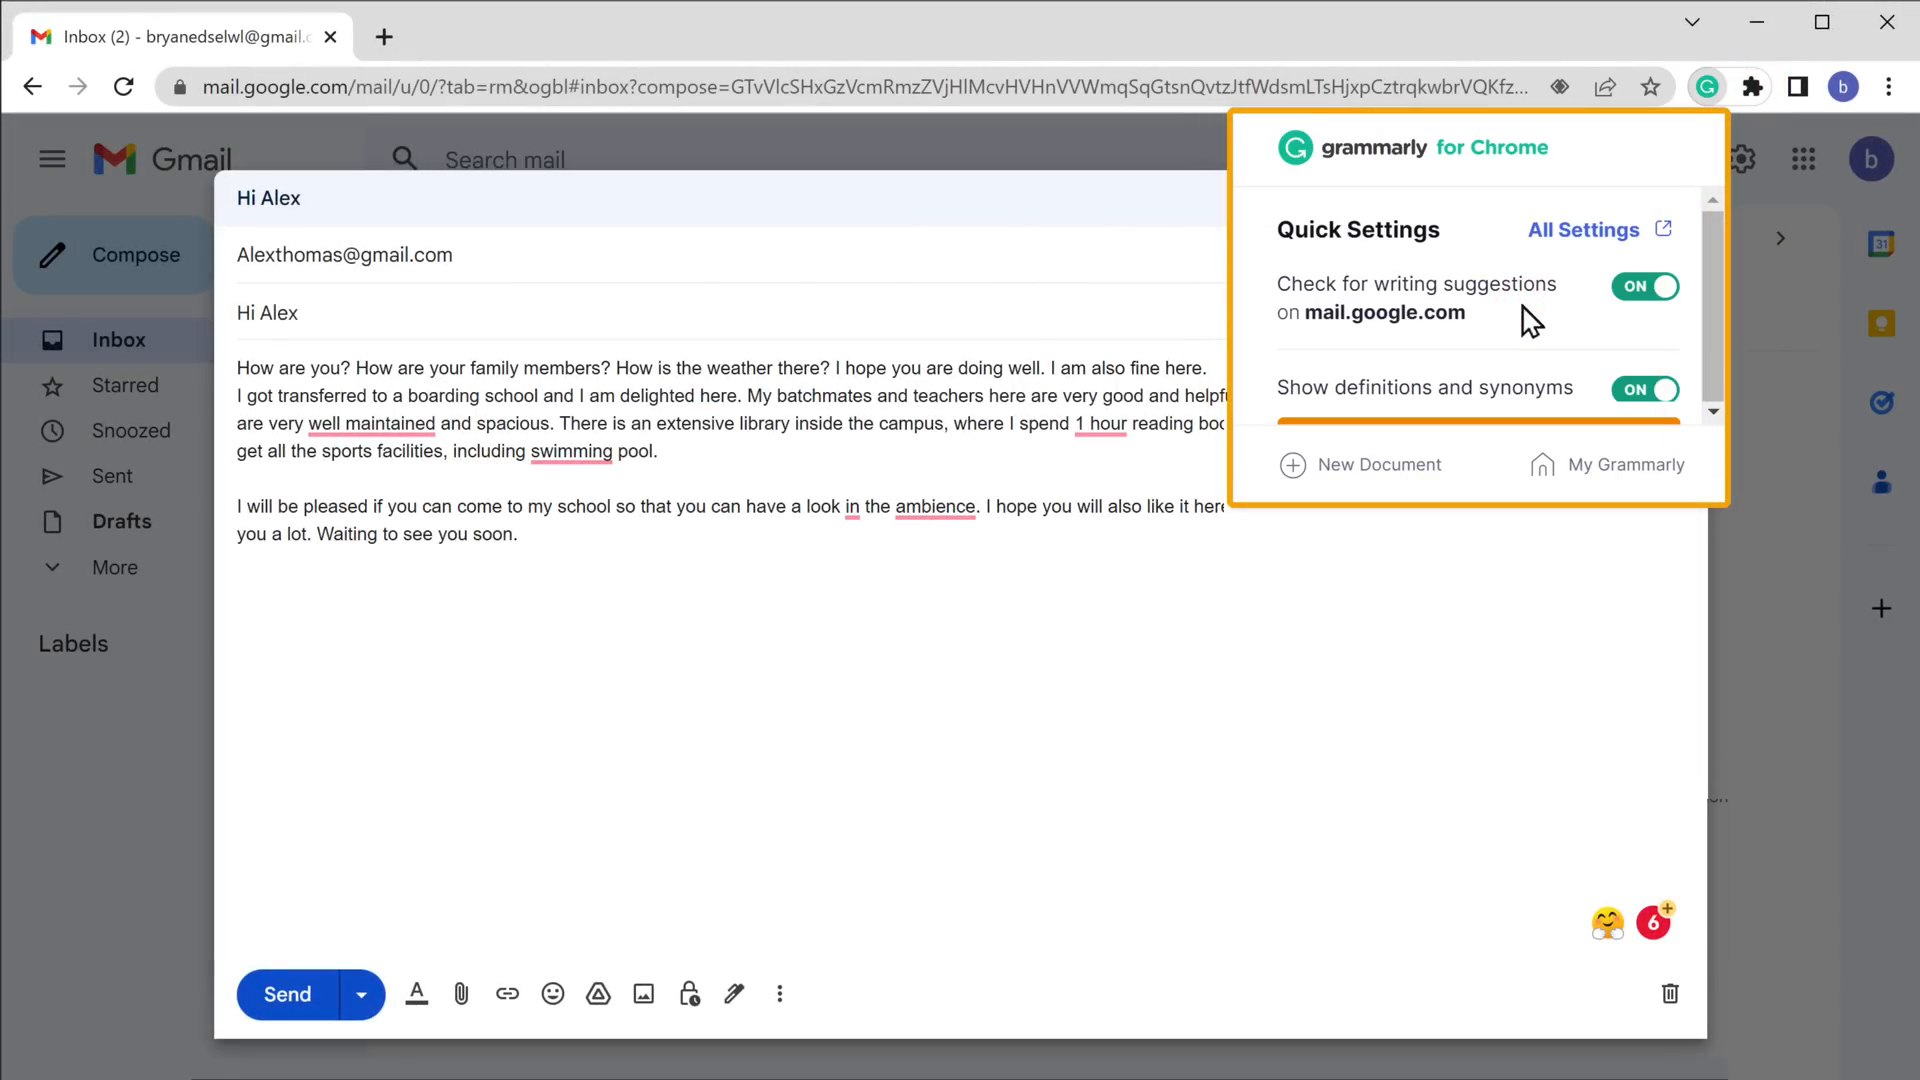Click Grammarly suggestions count badge
The height and width of the screenshot is (1080, 1920).
[1654, 923]
